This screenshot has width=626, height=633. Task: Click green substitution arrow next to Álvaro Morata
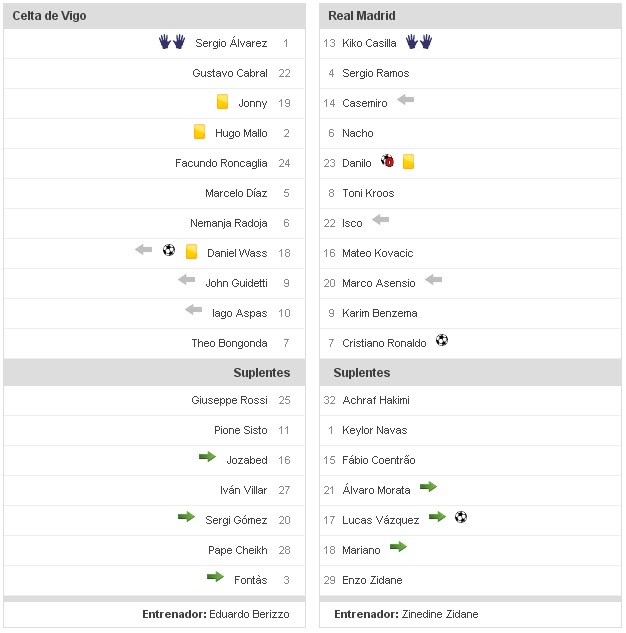pos(428,487)
